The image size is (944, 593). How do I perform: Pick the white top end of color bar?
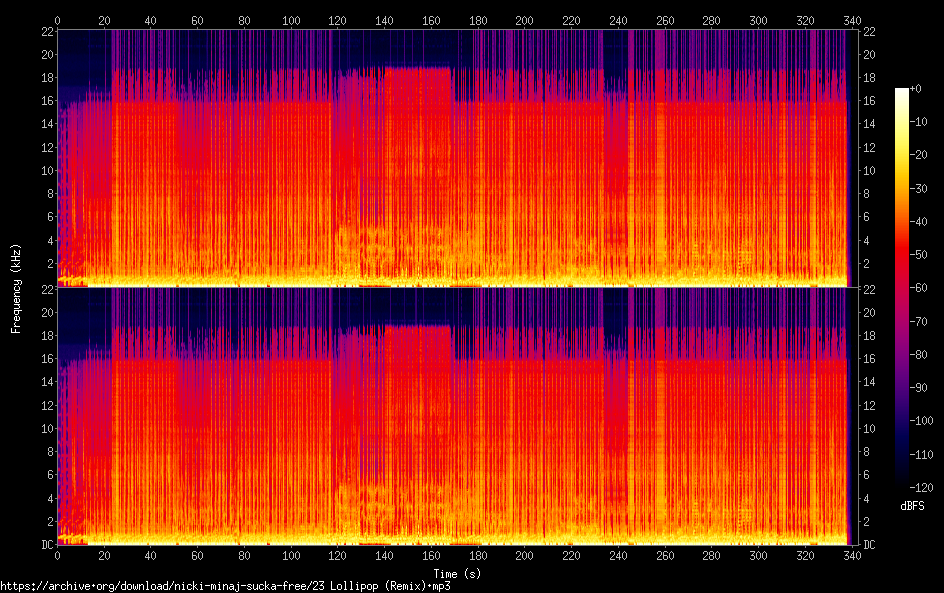tap(902, 91)
